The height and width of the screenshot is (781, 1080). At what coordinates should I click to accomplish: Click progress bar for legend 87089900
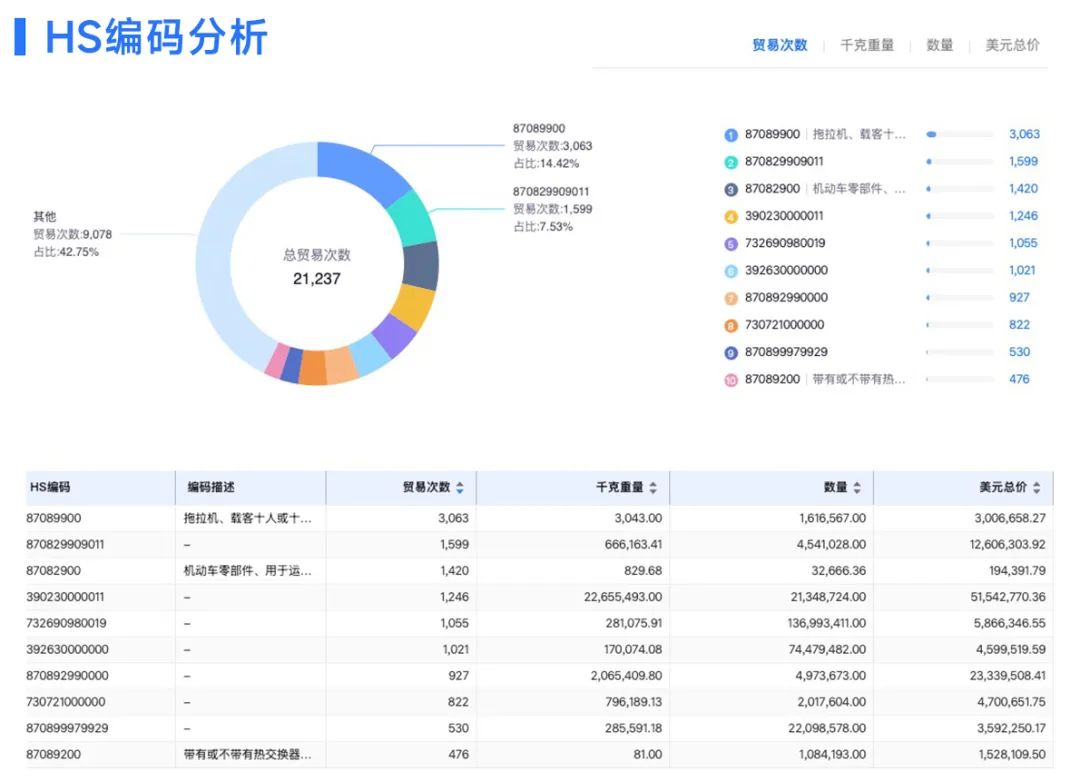coord(960,134)
